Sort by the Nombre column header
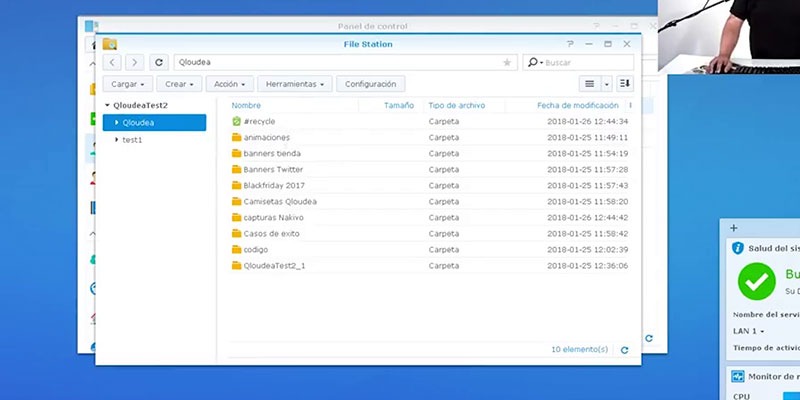800x400 pixels. pos(246,106)
